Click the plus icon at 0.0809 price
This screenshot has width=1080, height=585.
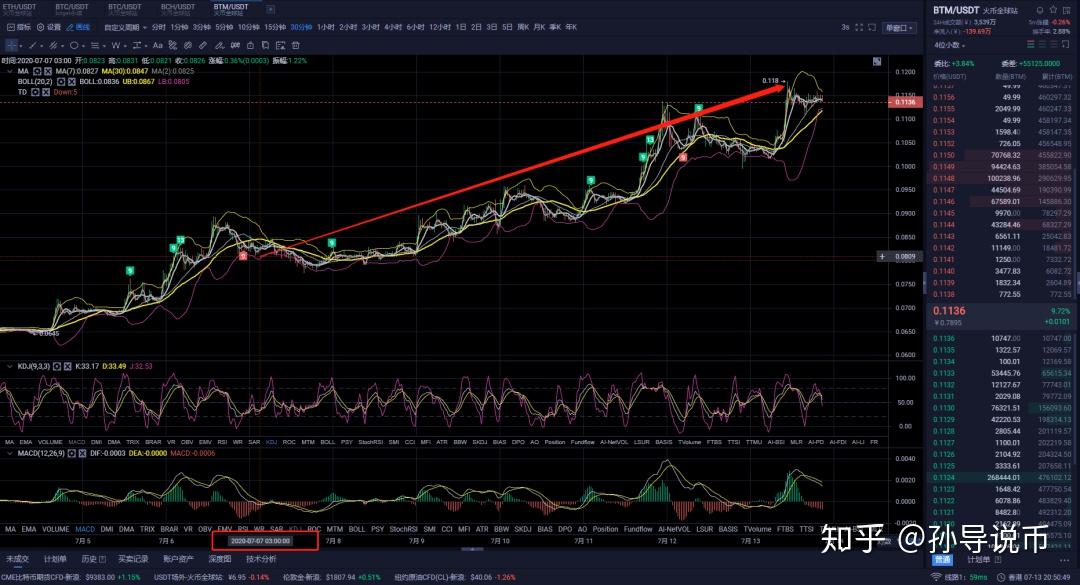click(882, 256)
